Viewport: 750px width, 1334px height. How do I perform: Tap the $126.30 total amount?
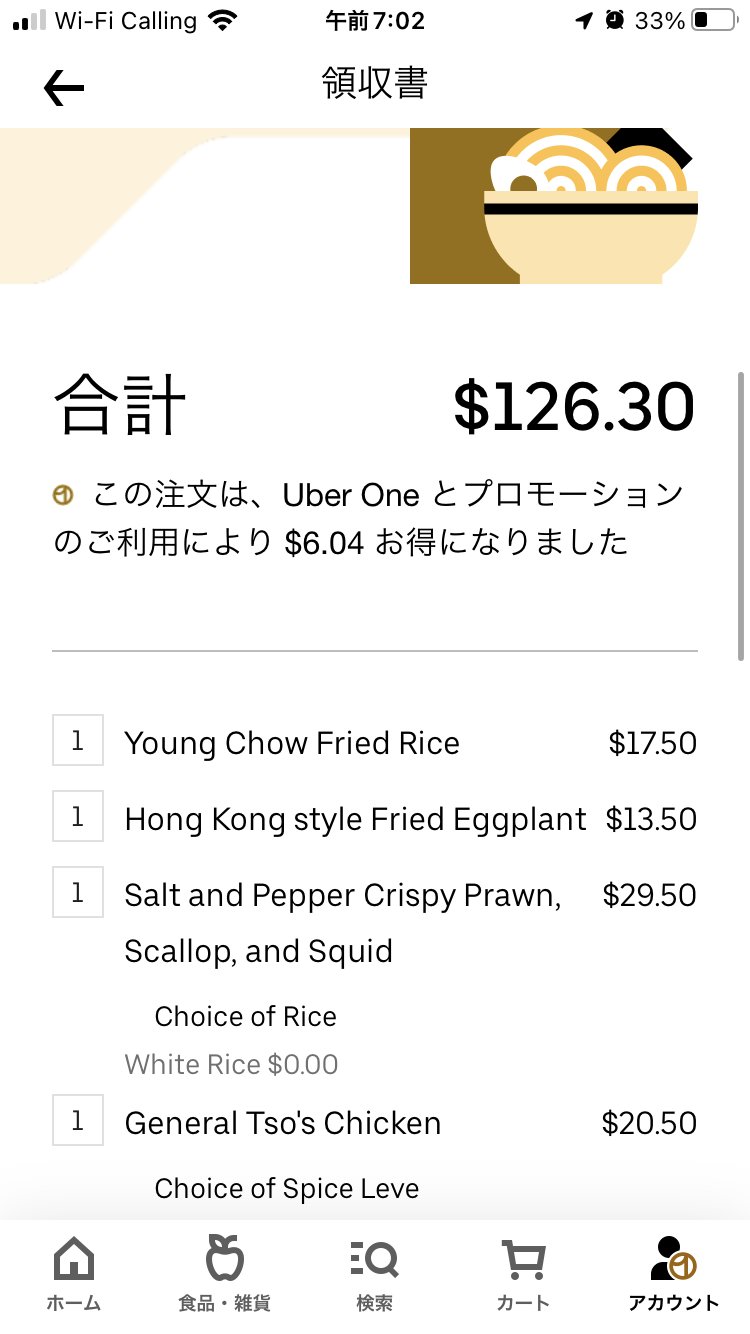point(573,407)
